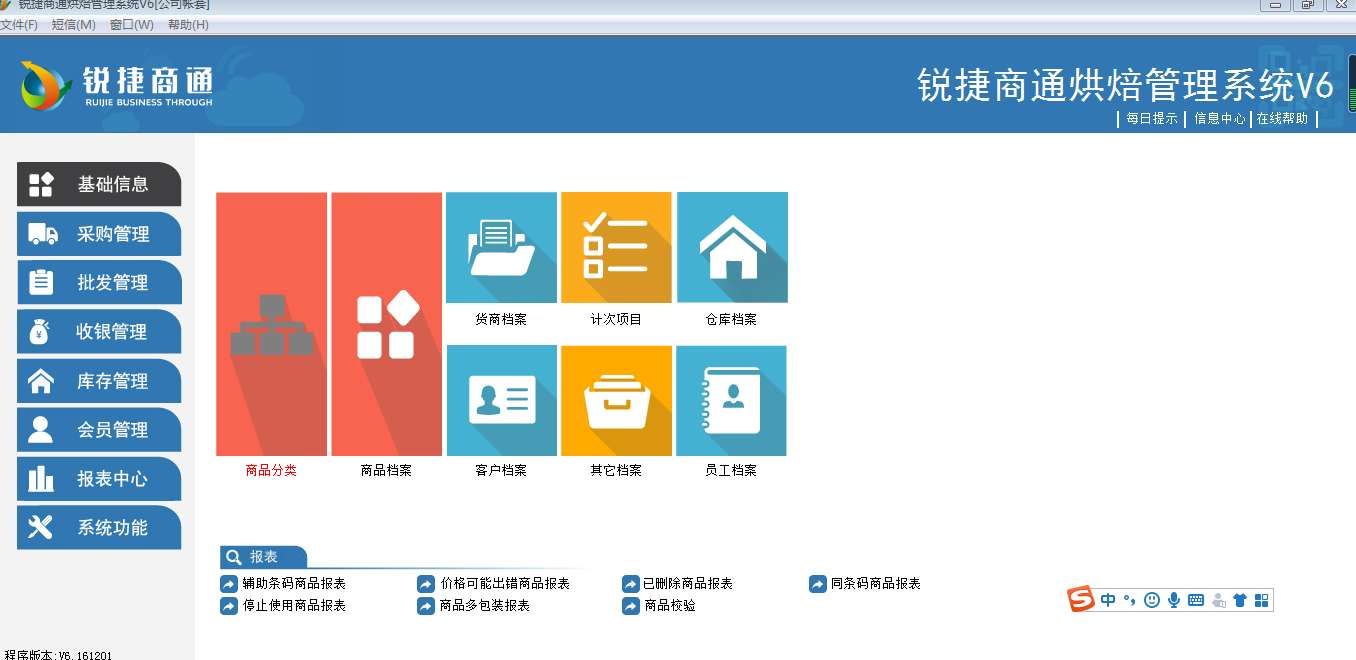Open the 商品多包装报表 report

pos(474,606)
